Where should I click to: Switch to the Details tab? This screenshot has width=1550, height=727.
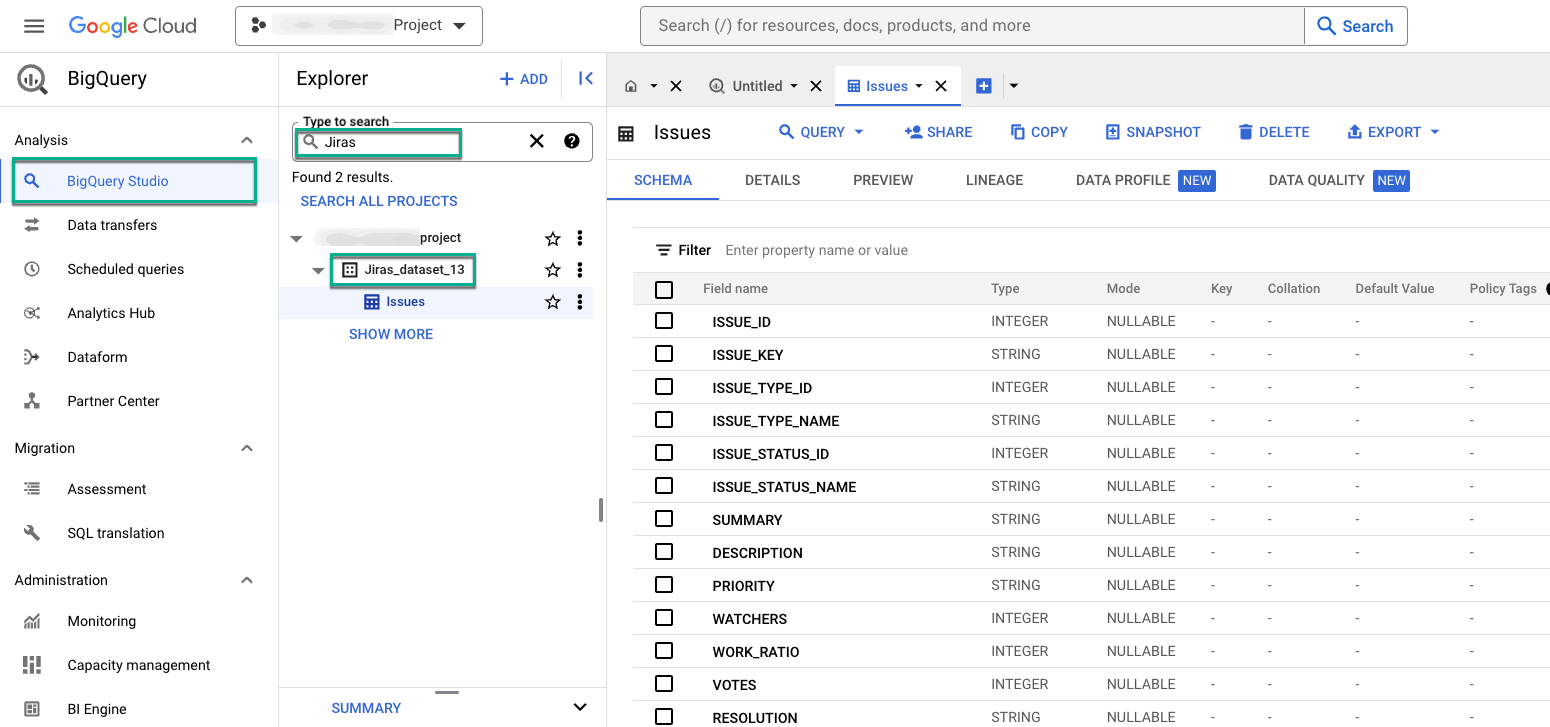(772, 180)
